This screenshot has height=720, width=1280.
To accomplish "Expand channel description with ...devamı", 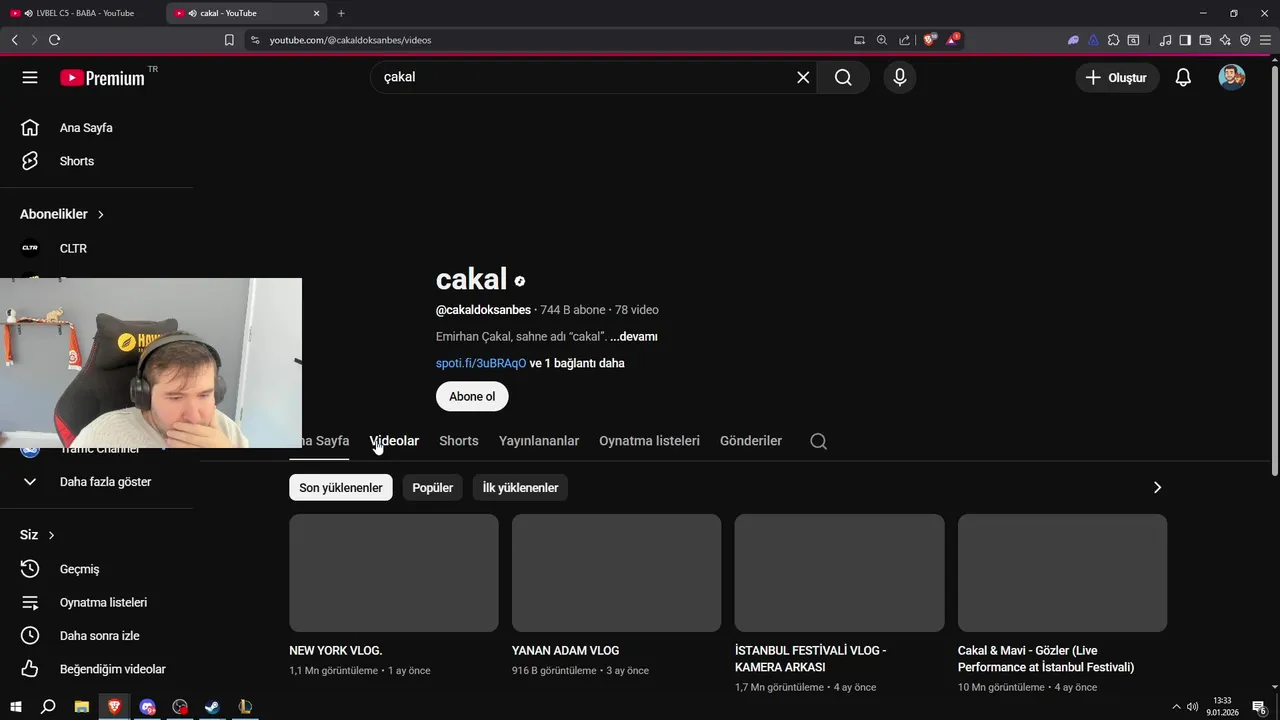I will pos(634,337).
